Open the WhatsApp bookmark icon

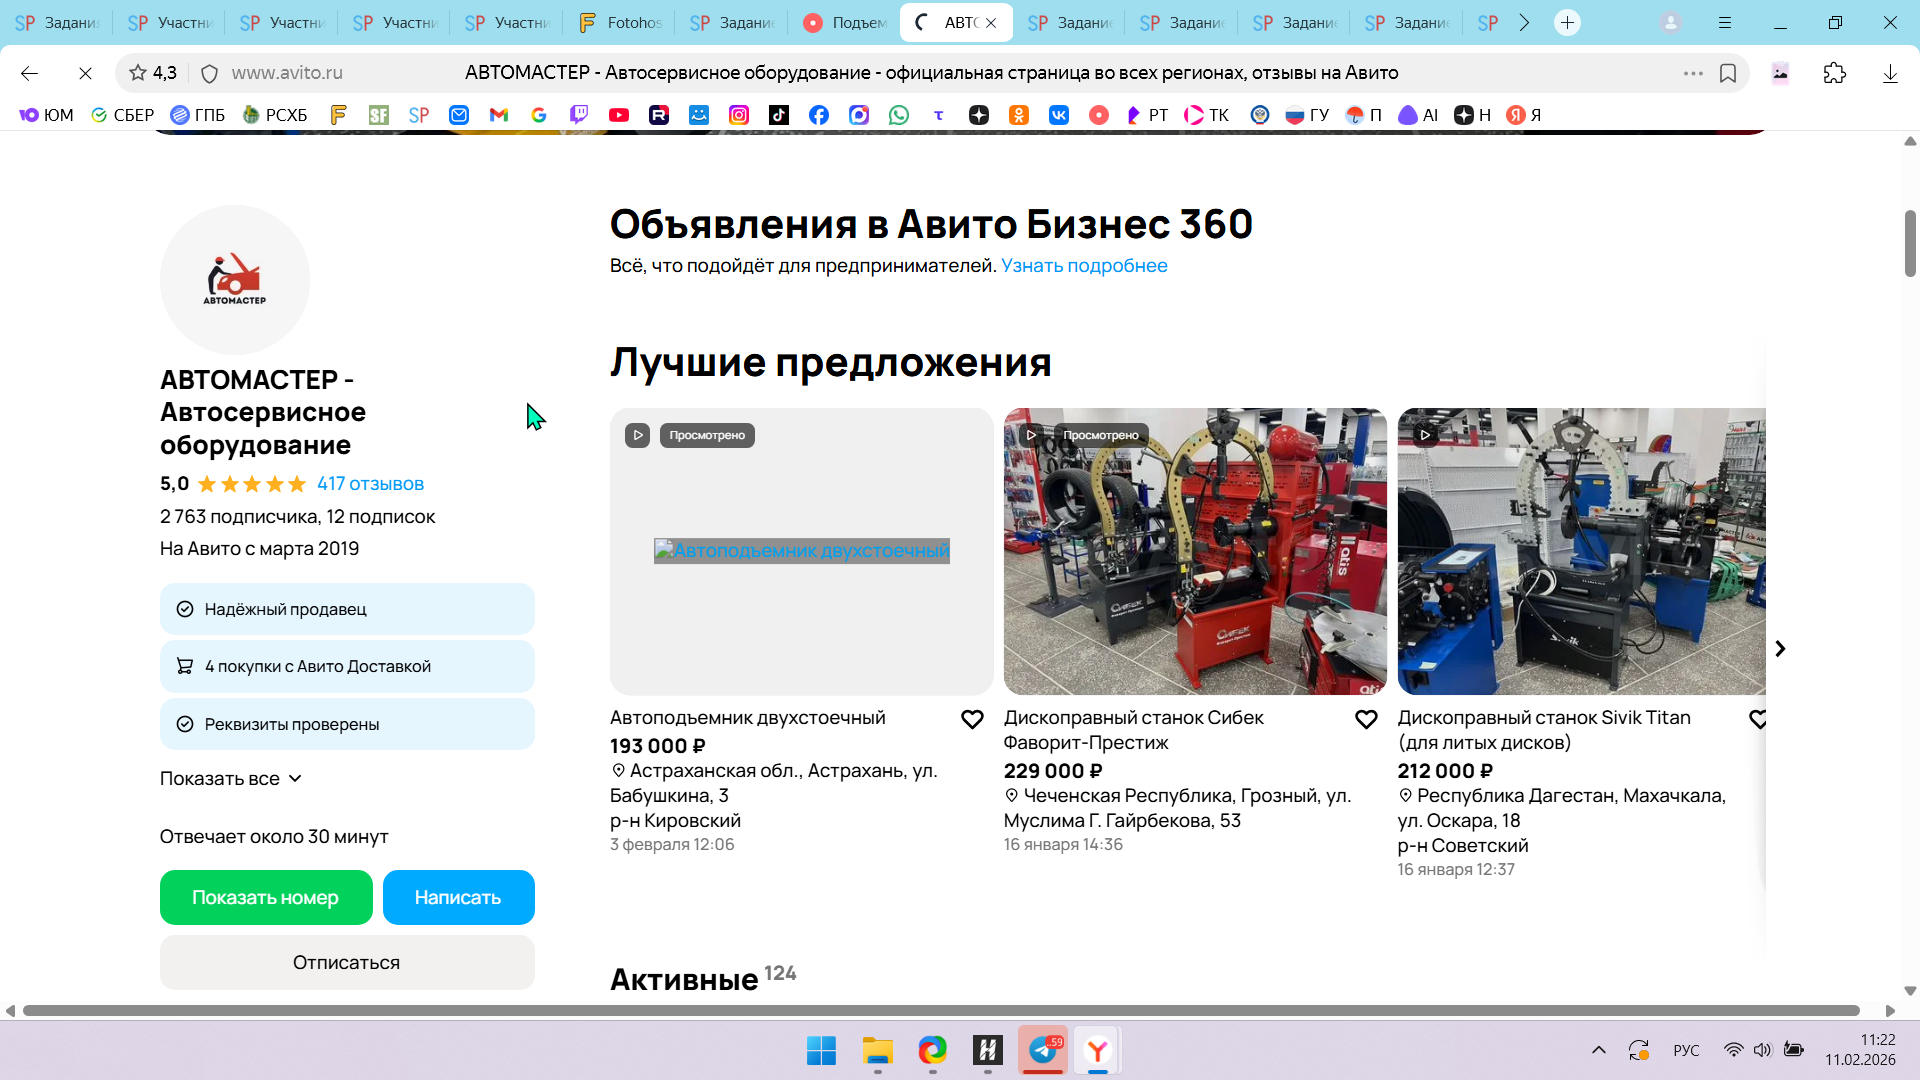899,115
